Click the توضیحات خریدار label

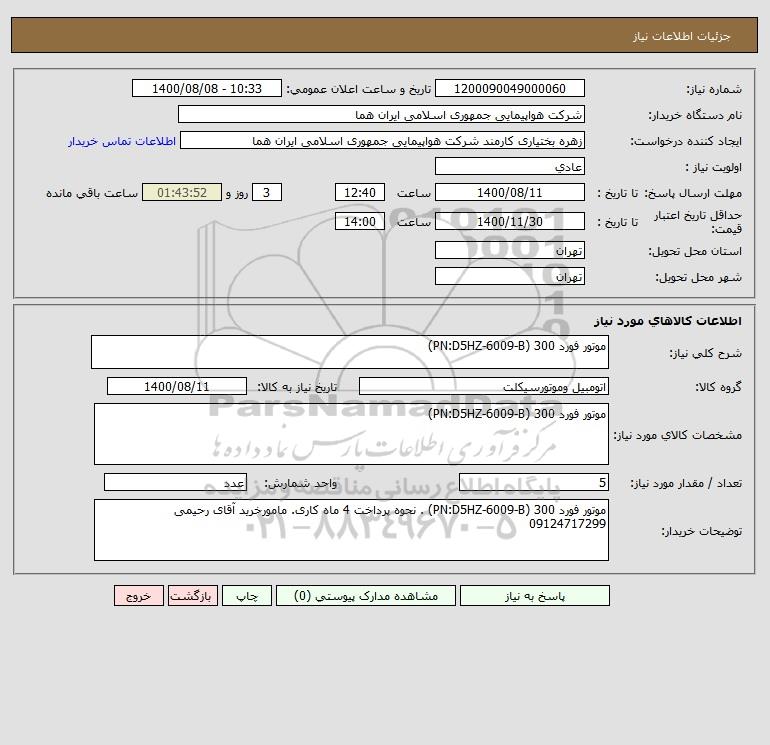tap(701, 531)
